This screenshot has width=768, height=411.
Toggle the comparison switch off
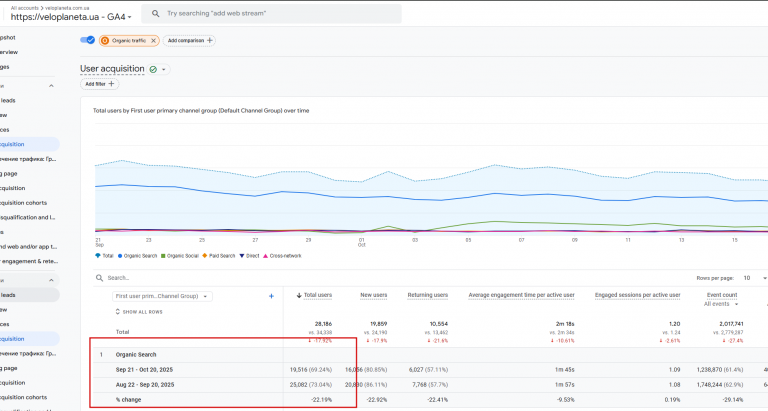point(87,40)
